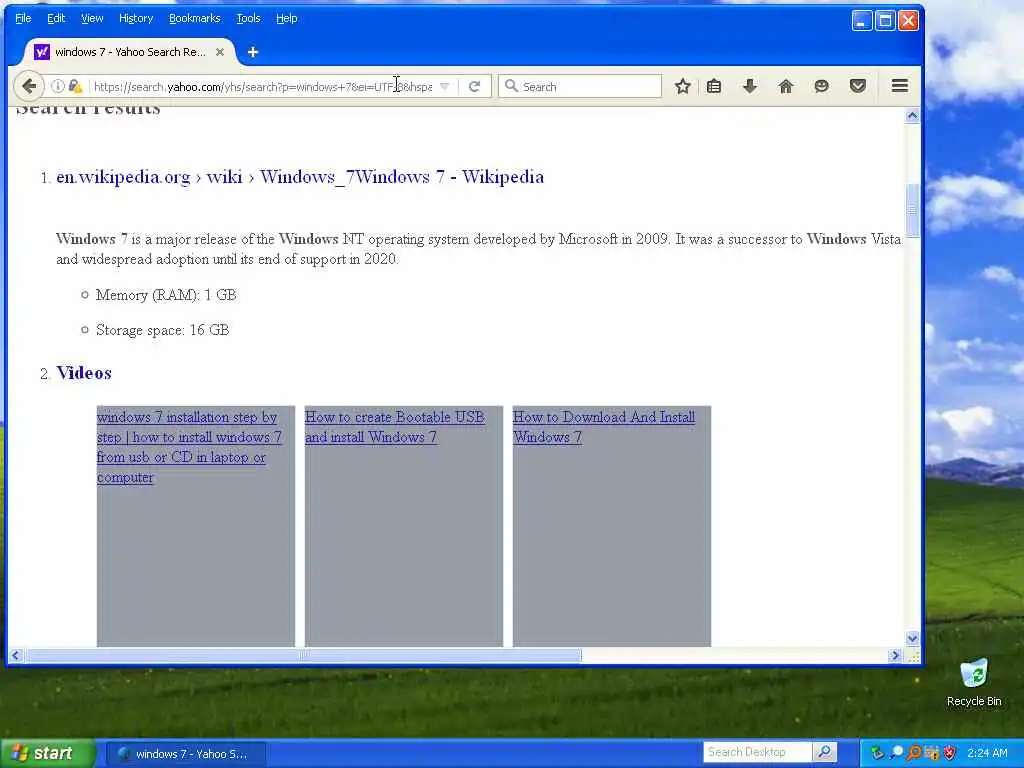Expand the address bar history dropdown
Viewport: 1024px width, 768px height.
(444, 86)
